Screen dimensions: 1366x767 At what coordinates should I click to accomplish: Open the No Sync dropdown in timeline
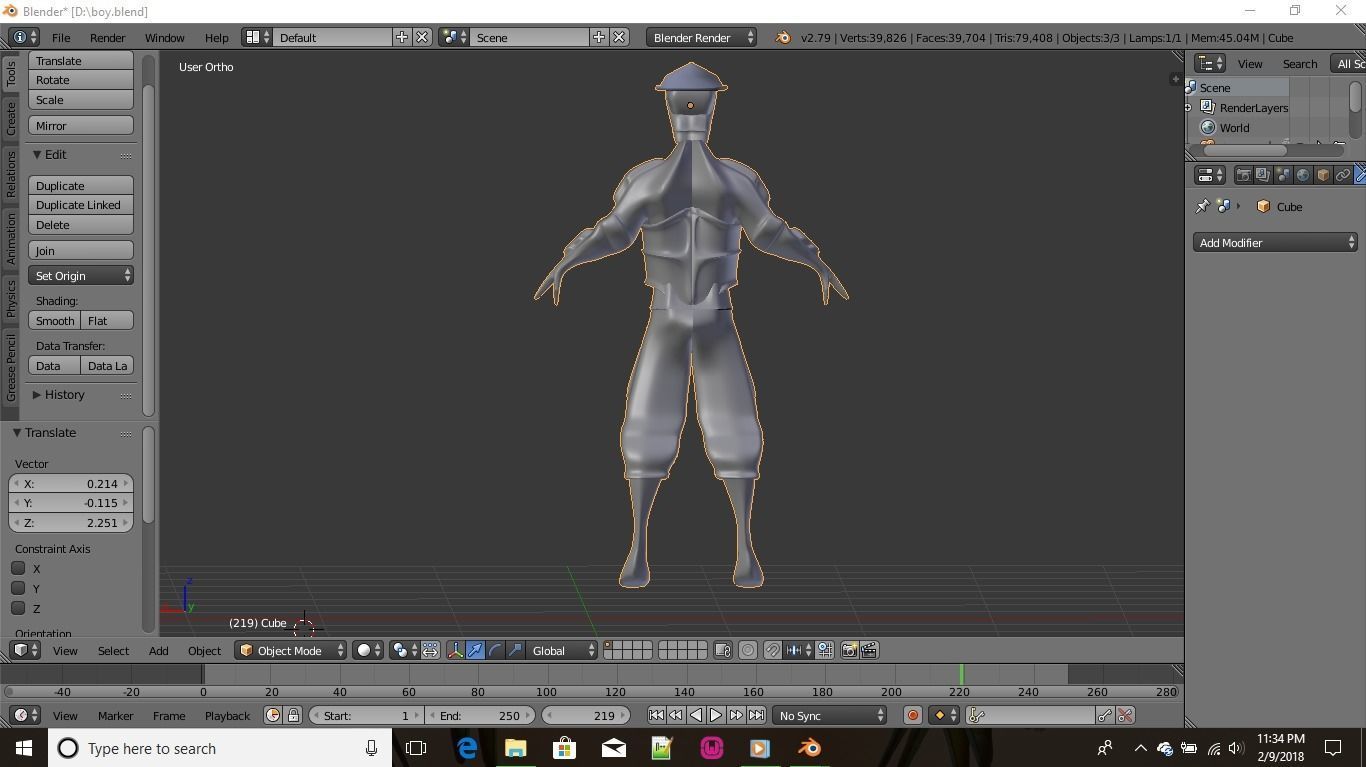829,716
